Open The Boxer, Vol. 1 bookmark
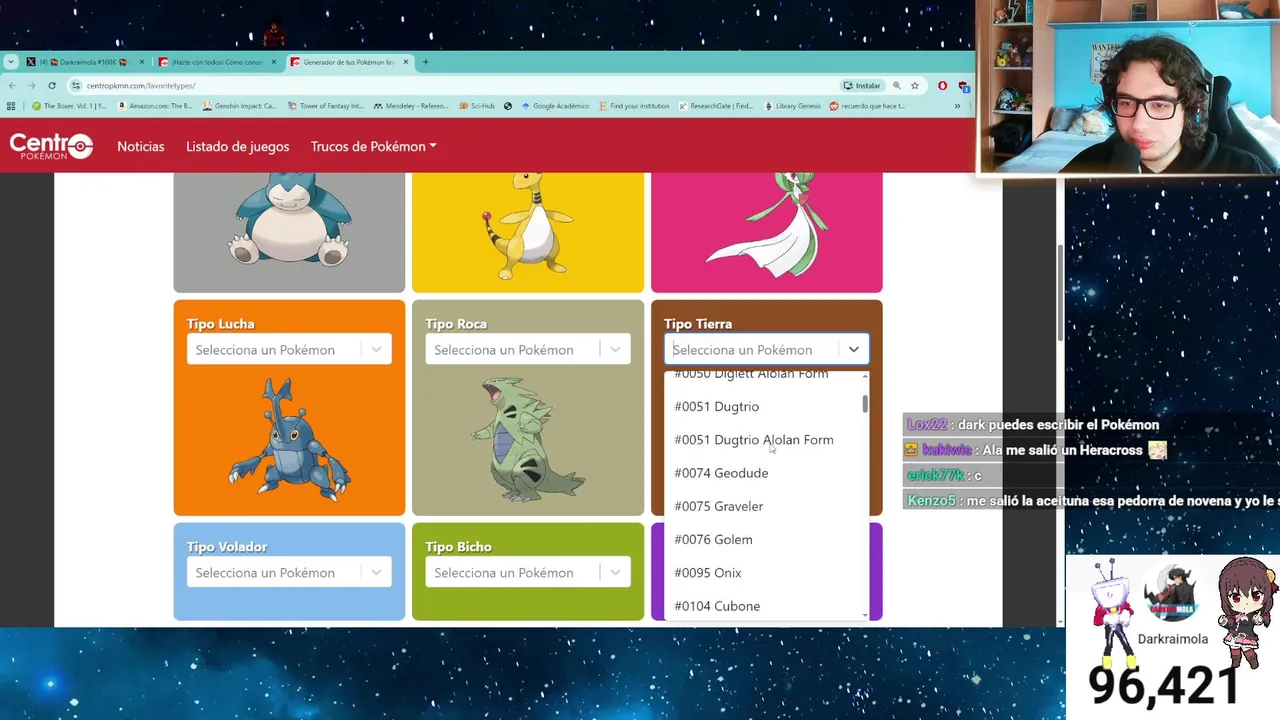 [69, 106]
